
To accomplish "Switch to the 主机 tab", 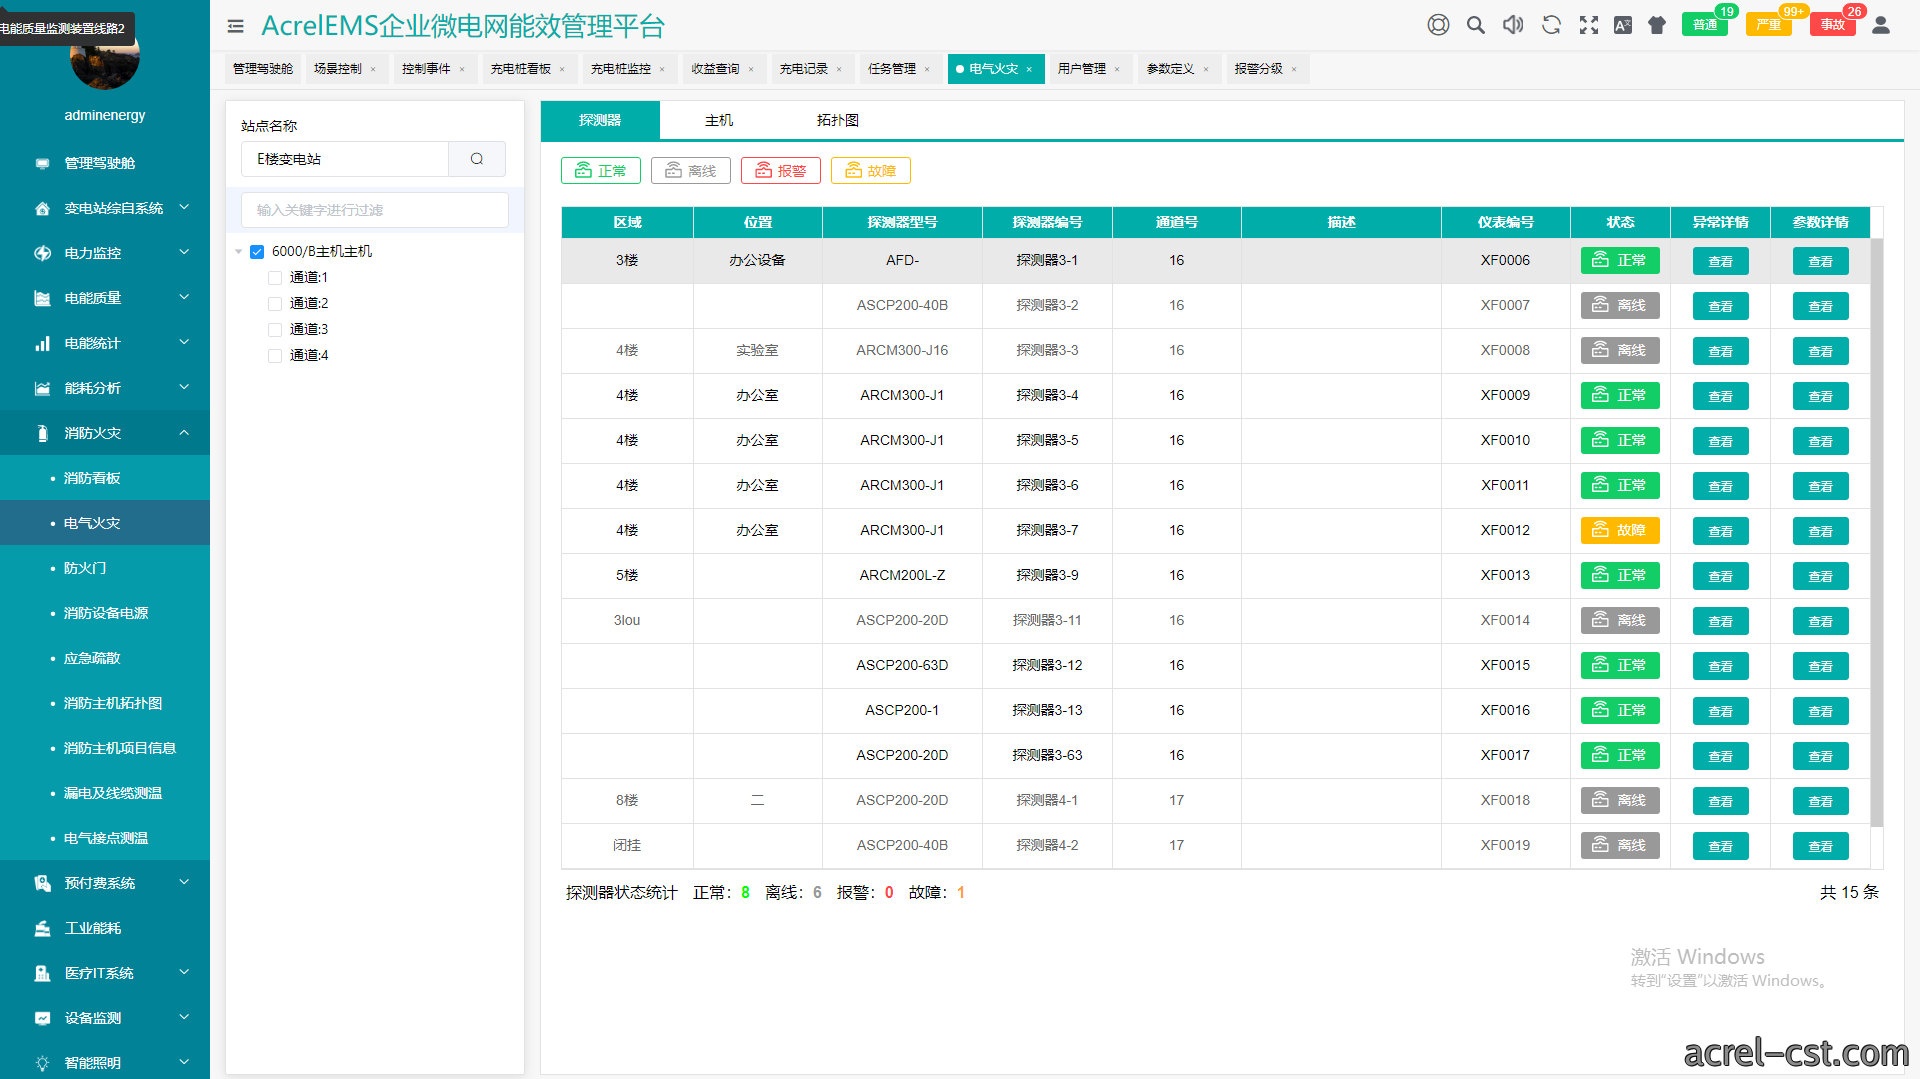I will click(719, 120).
